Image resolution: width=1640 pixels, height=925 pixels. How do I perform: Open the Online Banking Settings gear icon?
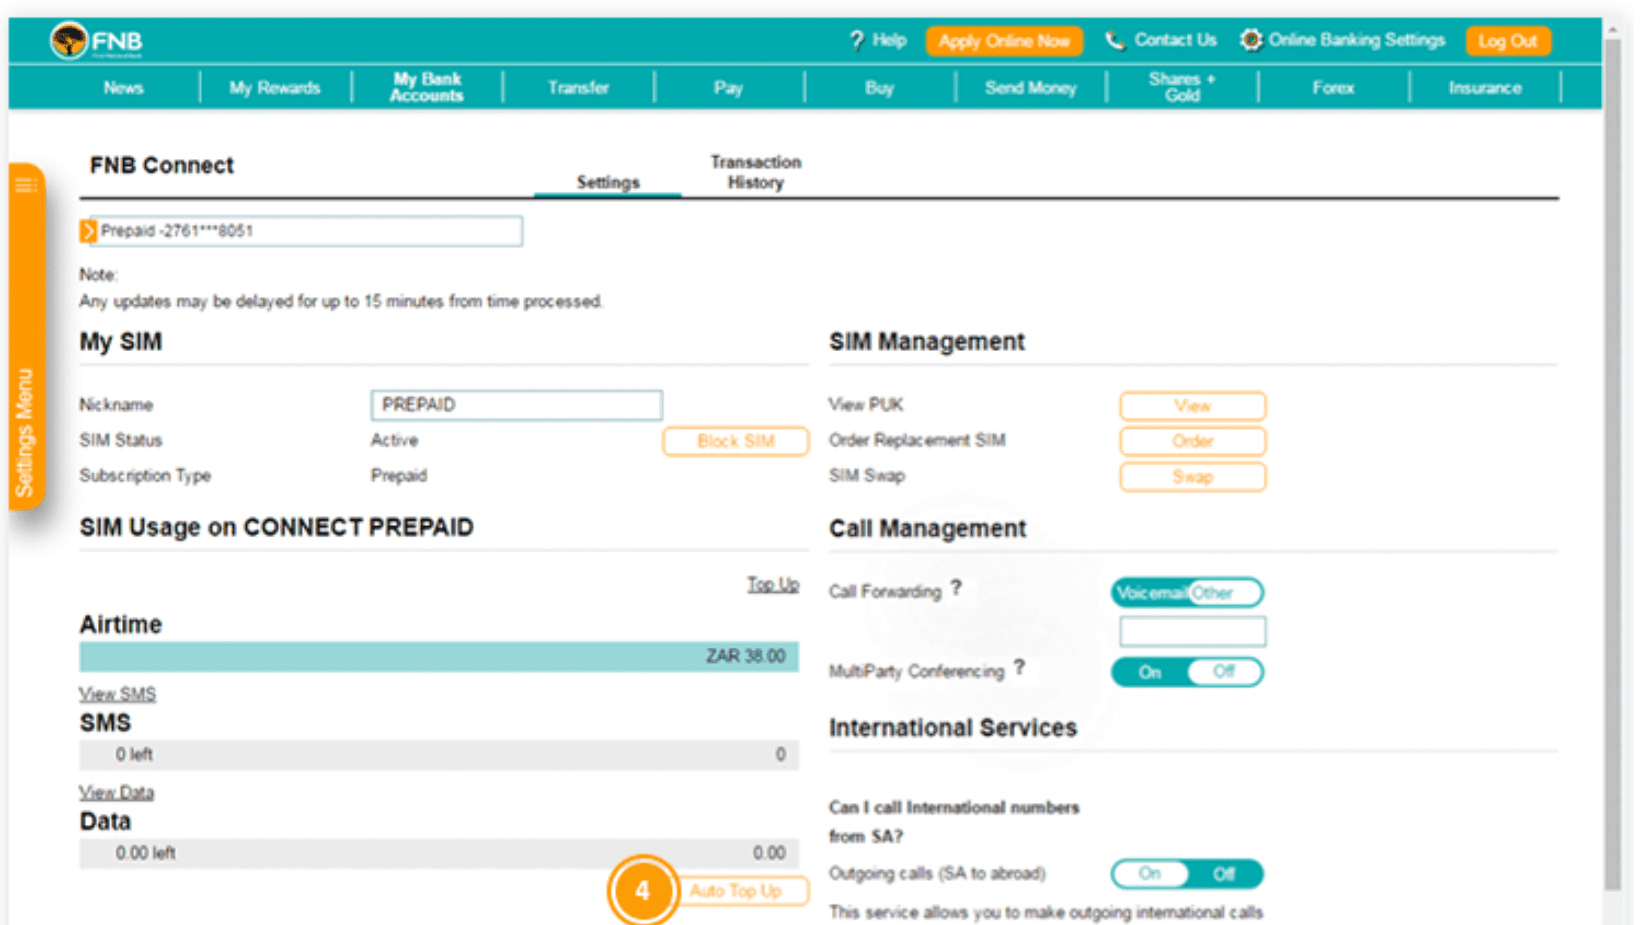tap(1250, 41)
